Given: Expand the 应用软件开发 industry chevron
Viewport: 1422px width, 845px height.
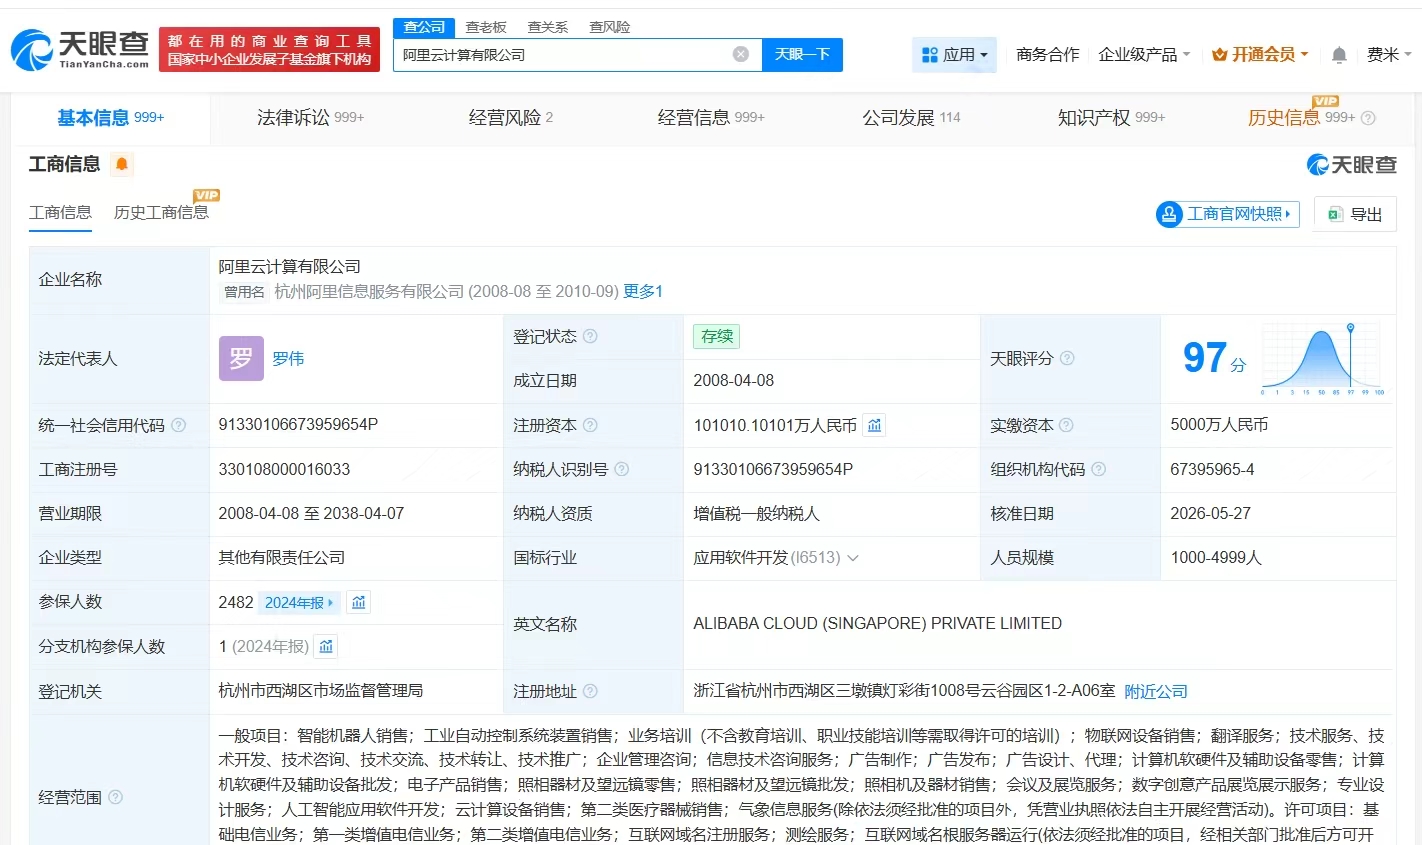Looking at the screenshot, I should tap(853, 558).
